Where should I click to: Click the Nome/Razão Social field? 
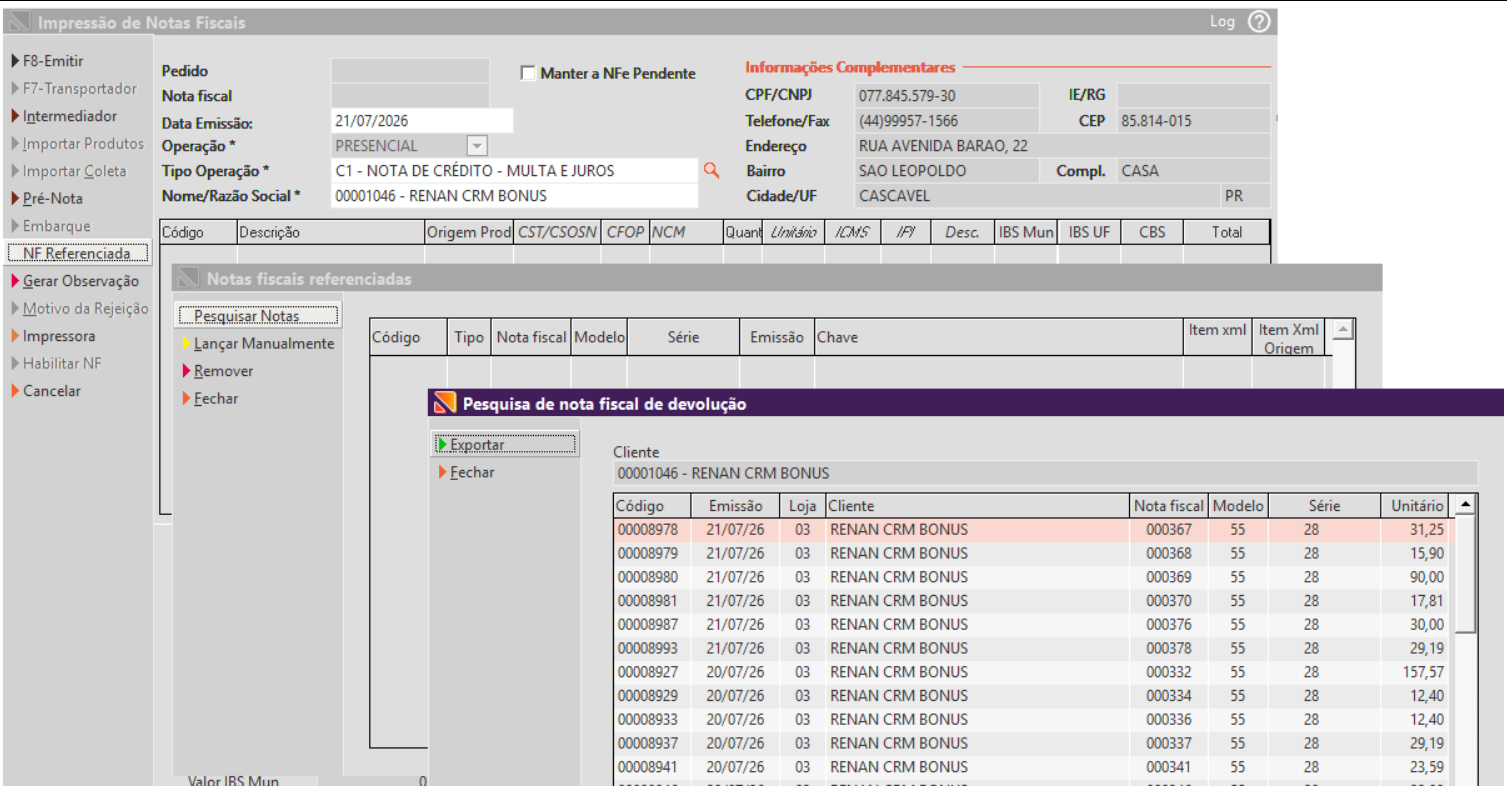click(x=514, y=196)
